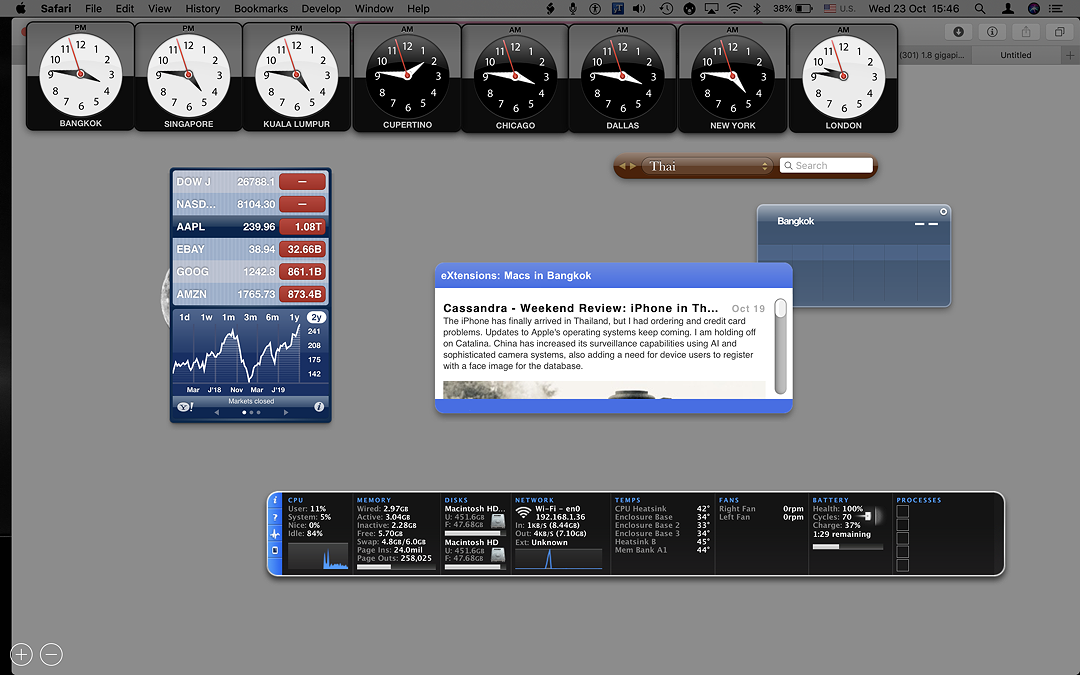Click the Wi-Fi status icon in menu bar
Viewport: 1080px width, 675px height.
(x=734, y=8)
